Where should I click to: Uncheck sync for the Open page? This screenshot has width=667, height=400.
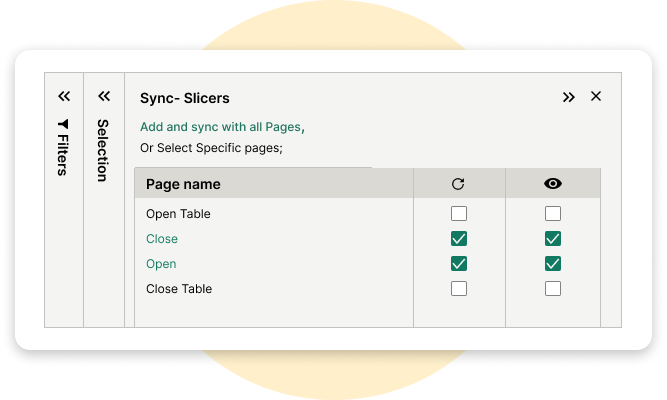click(459, 264)
